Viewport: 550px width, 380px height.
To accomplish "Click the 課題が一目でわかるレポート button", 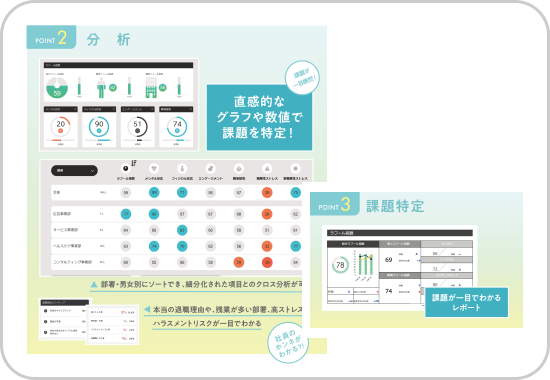I will pos(467,302).
